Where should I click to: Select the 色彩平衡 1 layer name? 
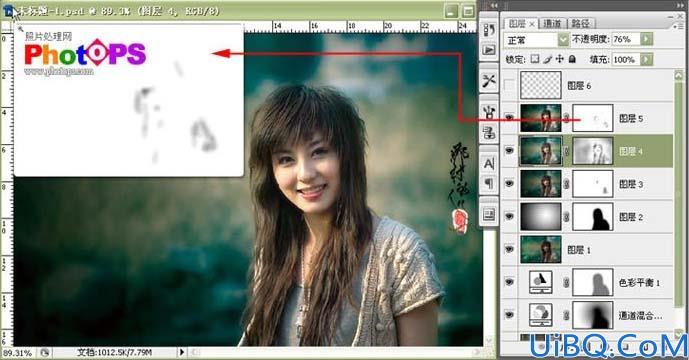[x=639, y=283]
